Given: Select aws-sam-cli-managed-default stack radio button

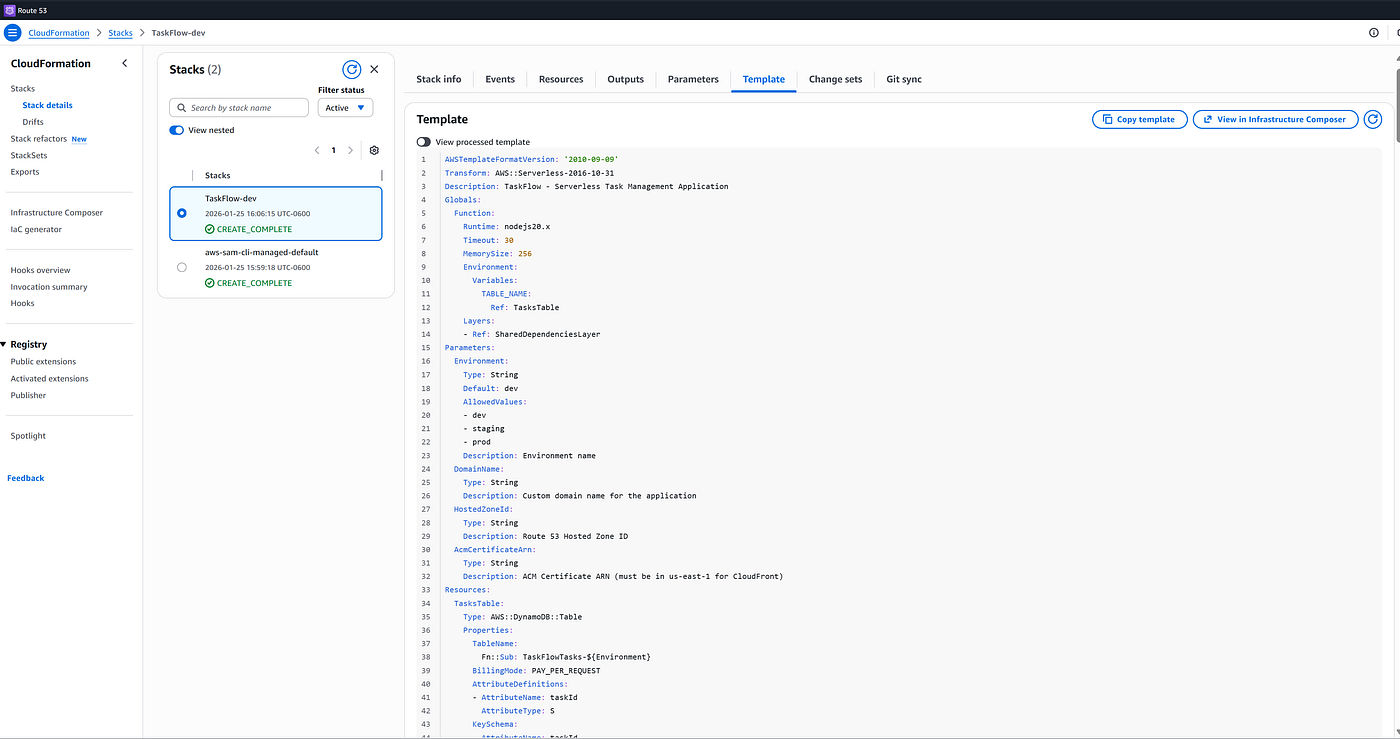Looking at the screenshot, I should coord(181,267).
